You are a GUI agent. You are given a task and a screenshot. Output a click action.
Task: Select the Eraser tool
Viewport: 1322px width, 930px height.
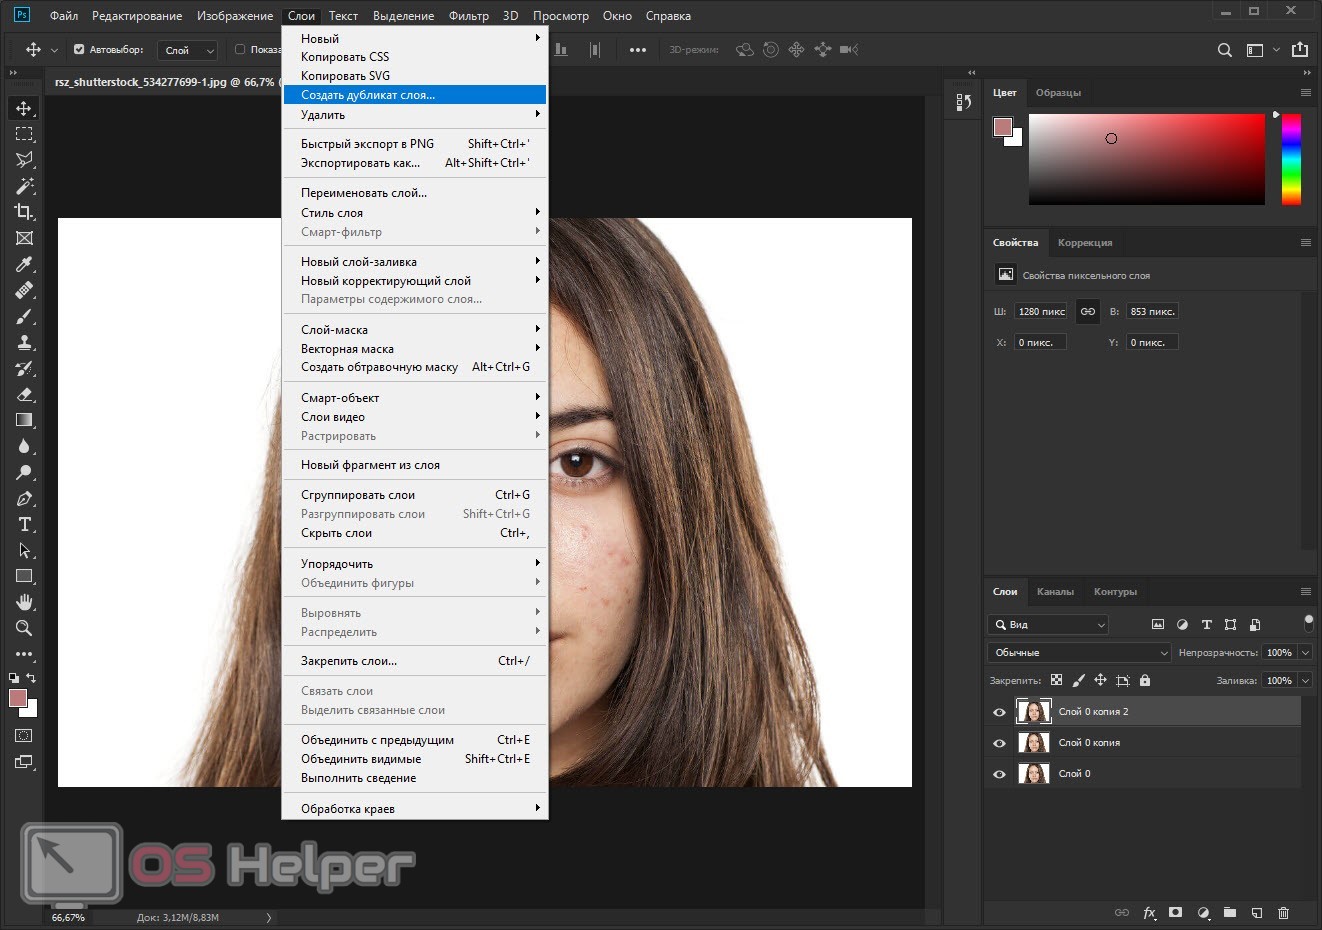(24, 394)
